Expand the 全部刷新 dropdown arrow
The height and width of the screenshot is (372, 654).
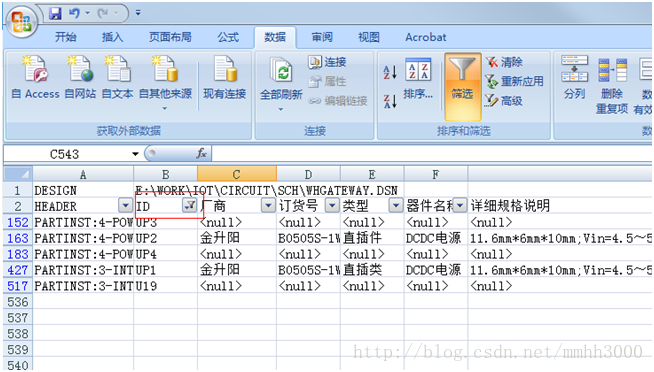click(281, 109)
